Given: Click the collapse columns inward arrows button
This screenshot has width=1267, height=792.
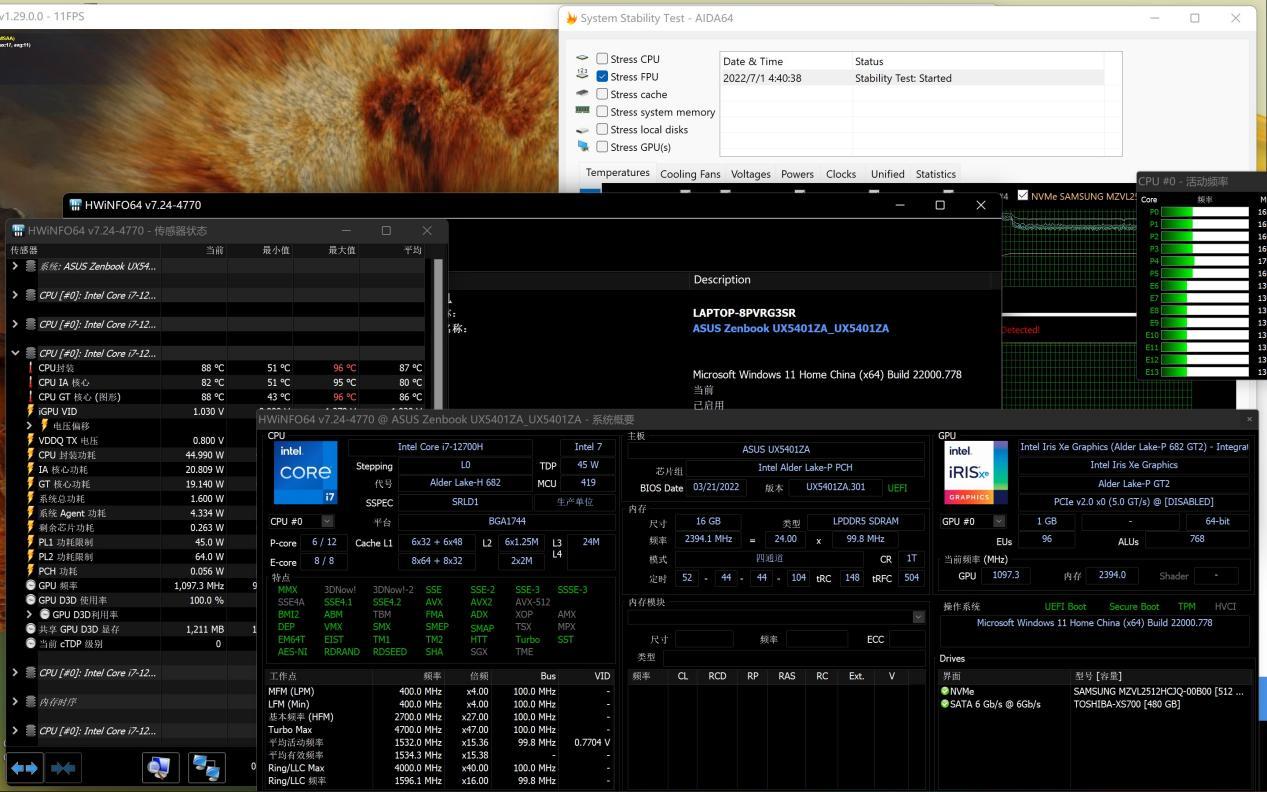Looking at the screenshot, I should [63, 768].
